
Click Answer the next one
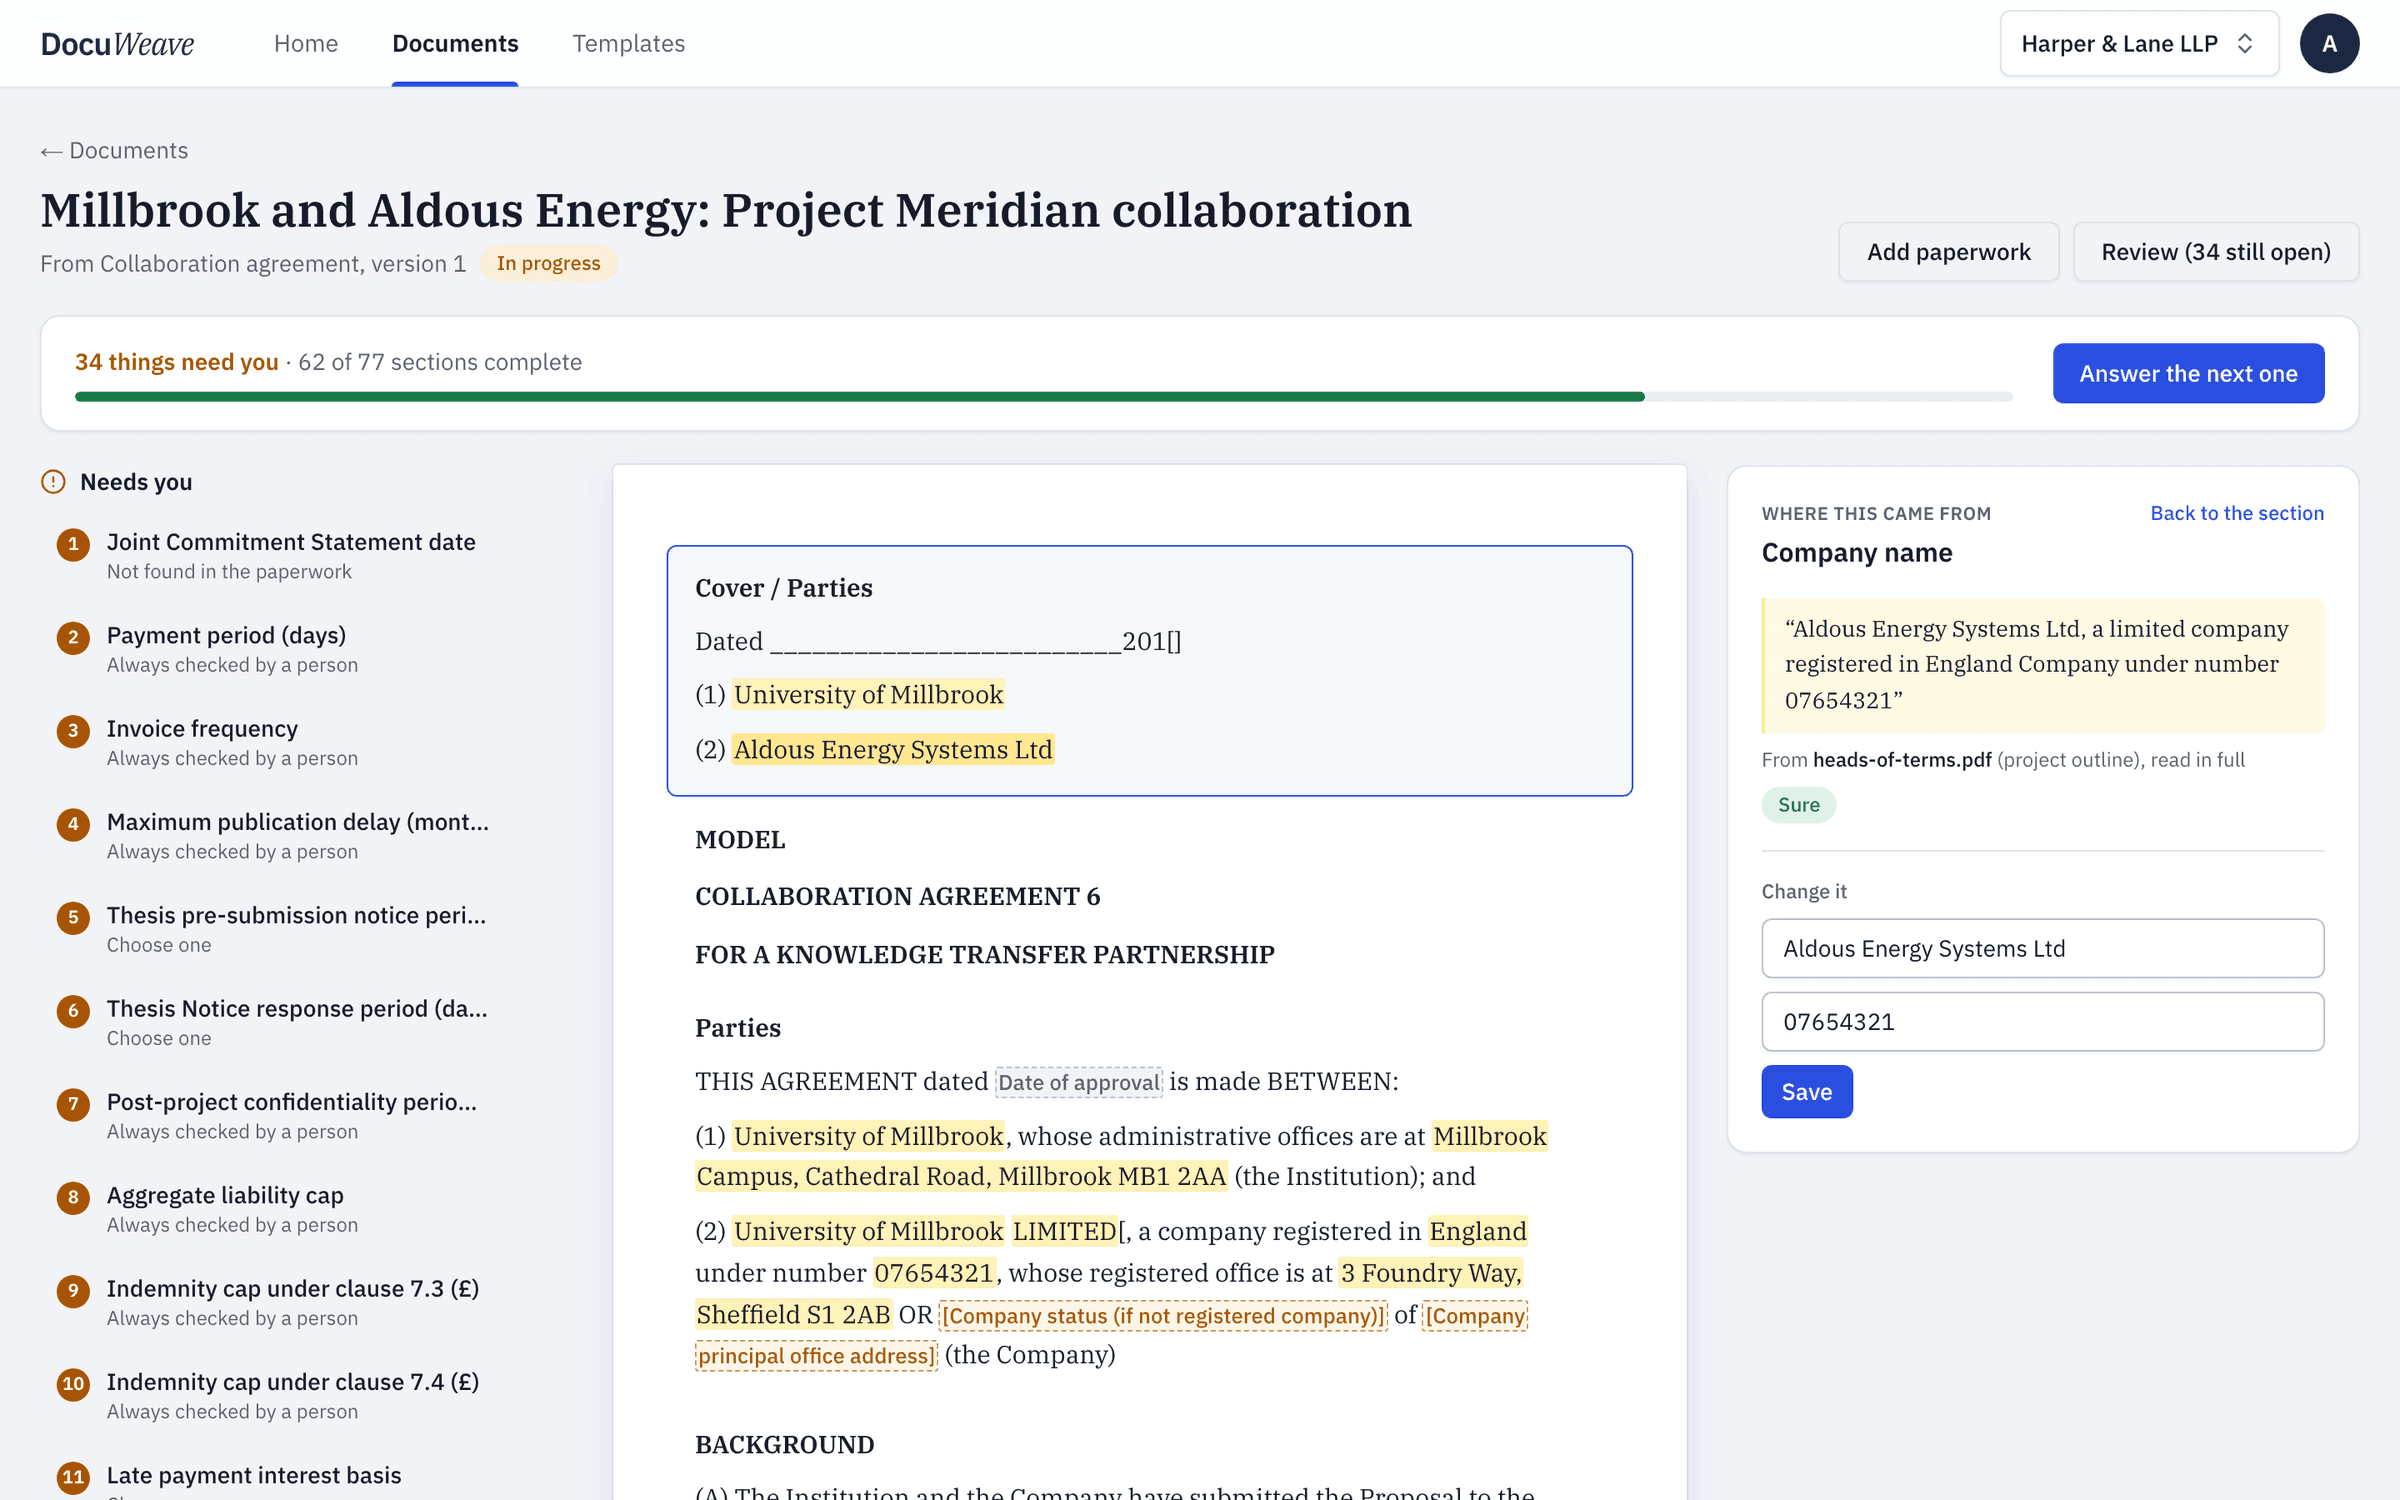[2188, 374]
